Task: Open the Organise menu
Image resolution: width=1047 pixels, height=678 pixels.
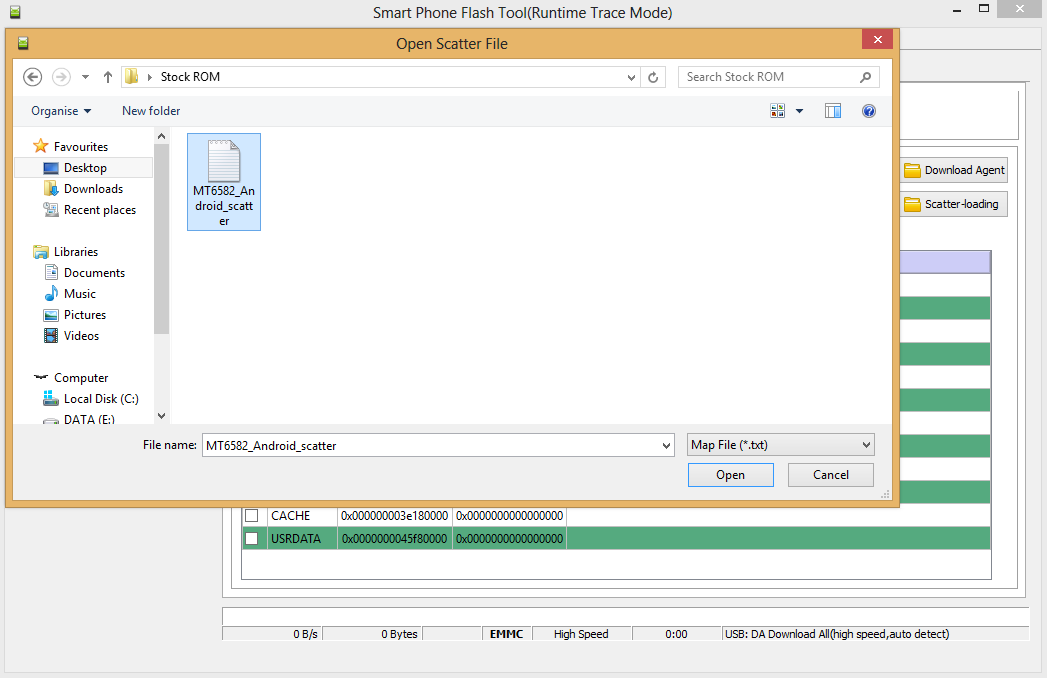Action: pyautogui.click(x=61, y=111)
